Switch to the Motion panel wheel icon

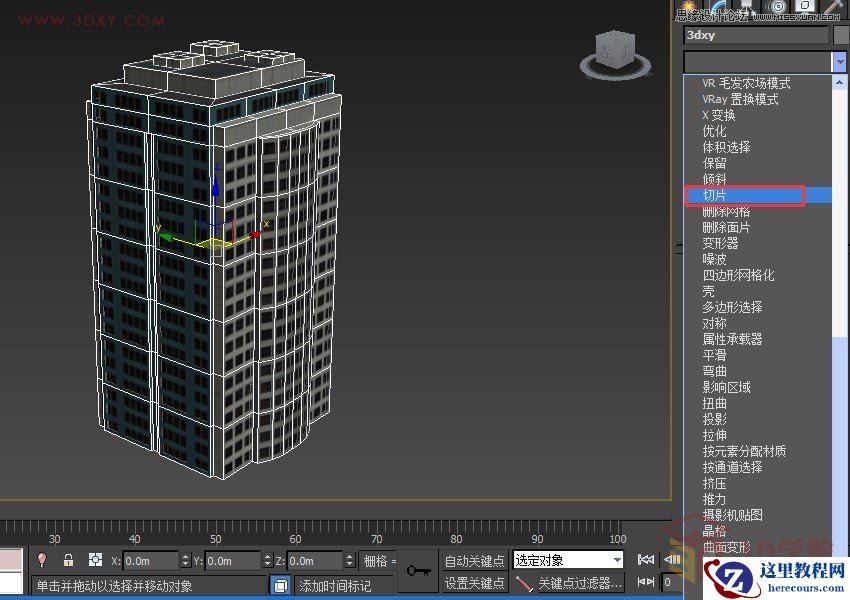tap(778, 6)
